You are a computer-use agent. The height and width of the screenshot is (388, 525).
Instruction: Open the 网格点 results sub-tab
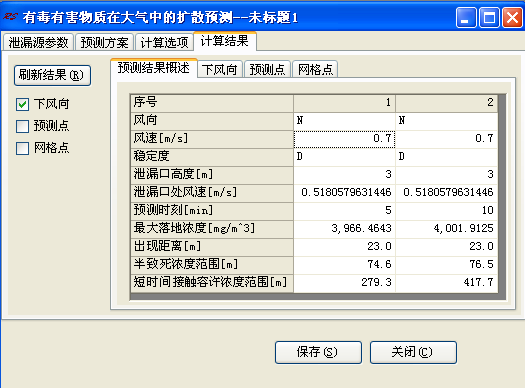315,69
